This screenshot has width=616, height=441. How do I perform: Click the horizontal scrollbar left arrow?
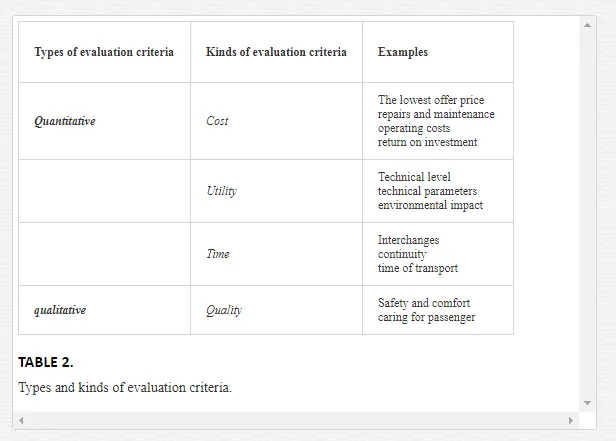pyautogui.click(x=21, y=421)
